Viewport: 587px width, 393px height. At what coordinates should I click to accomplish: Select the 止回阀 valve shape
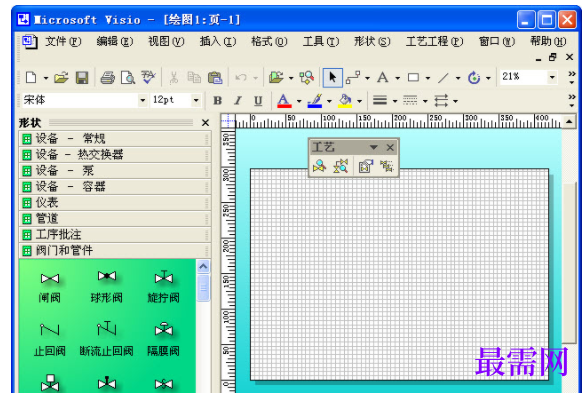[50, 339]
